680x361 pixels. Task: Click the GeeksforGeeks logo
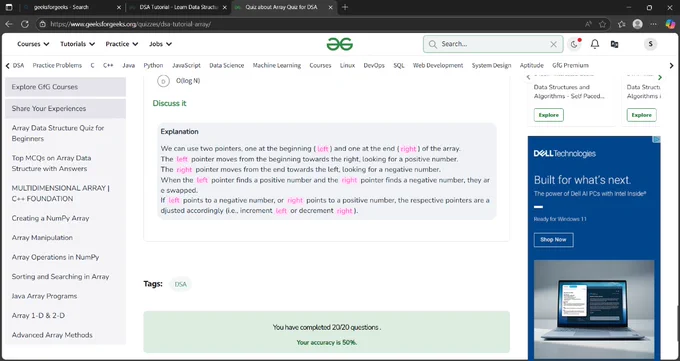(x=340, y=44)
